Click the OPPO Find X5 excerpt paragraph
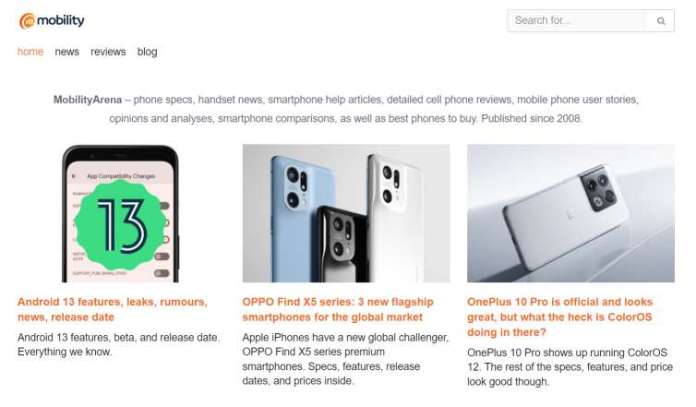This screenshot has width=696, height=407. [x=345, y=359]
